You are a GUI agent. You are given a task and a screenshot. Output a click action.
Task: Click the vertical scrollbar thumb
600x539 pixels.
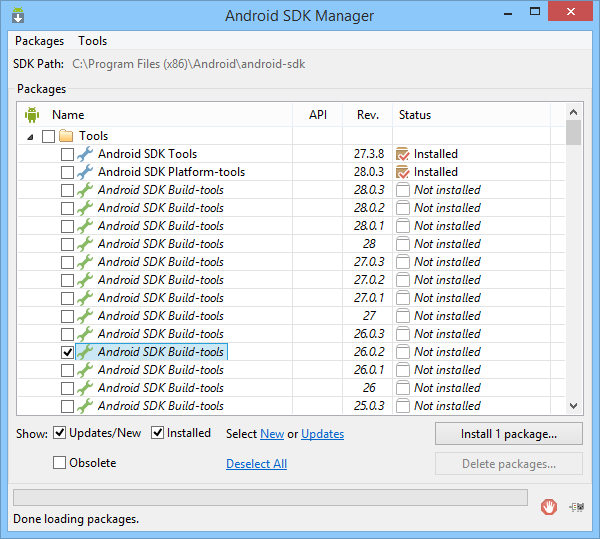tap(573, 132)
